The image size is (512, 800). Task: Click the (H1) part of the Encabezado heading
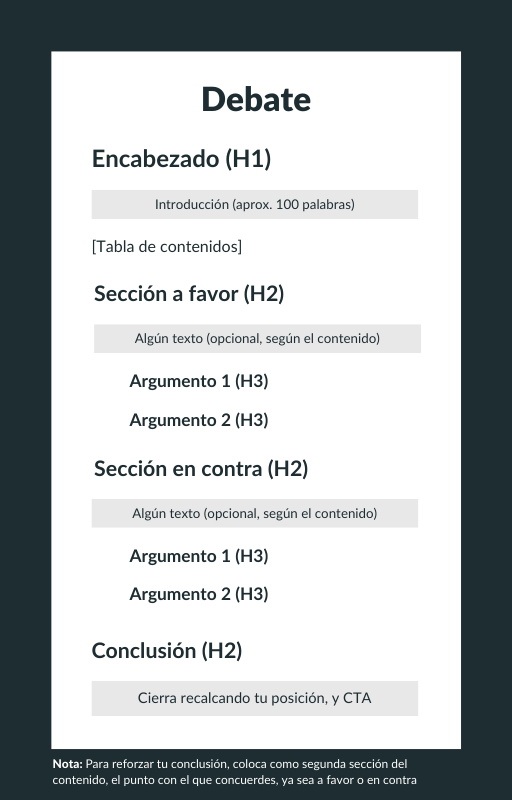coord(248,159)
